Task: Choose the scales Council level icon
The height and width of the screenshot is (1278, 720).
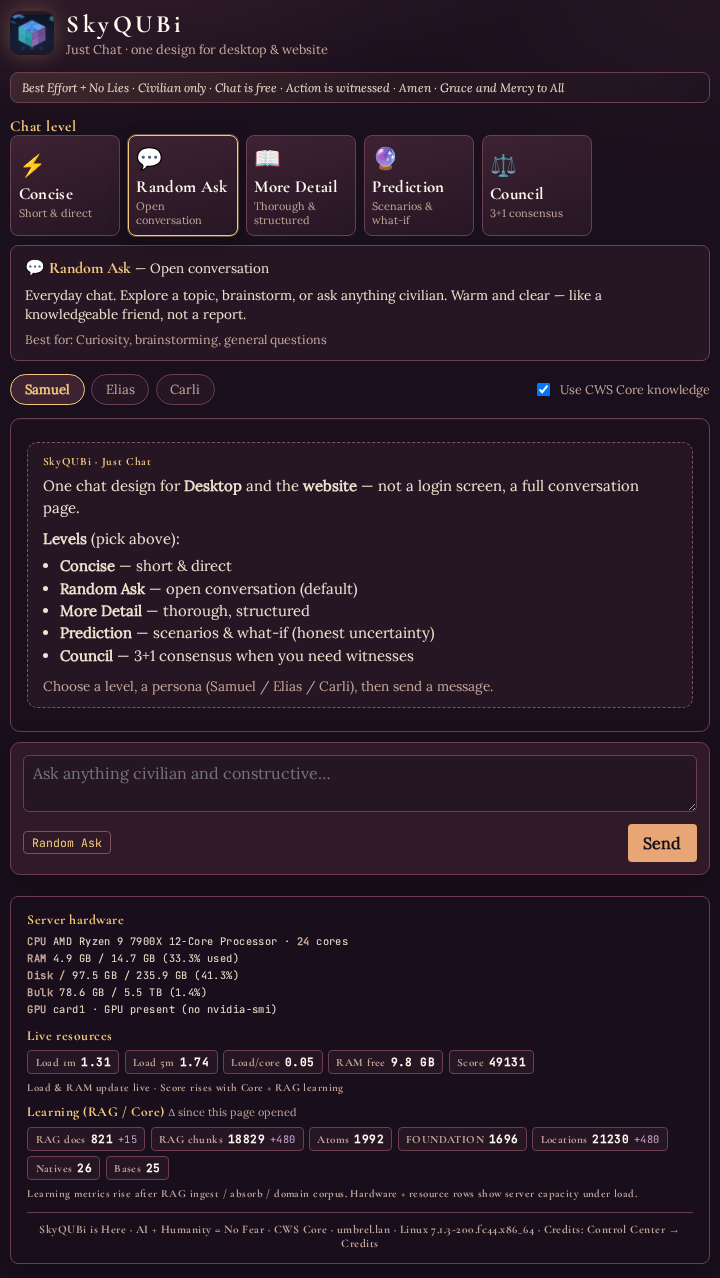Action: [503, 165]
